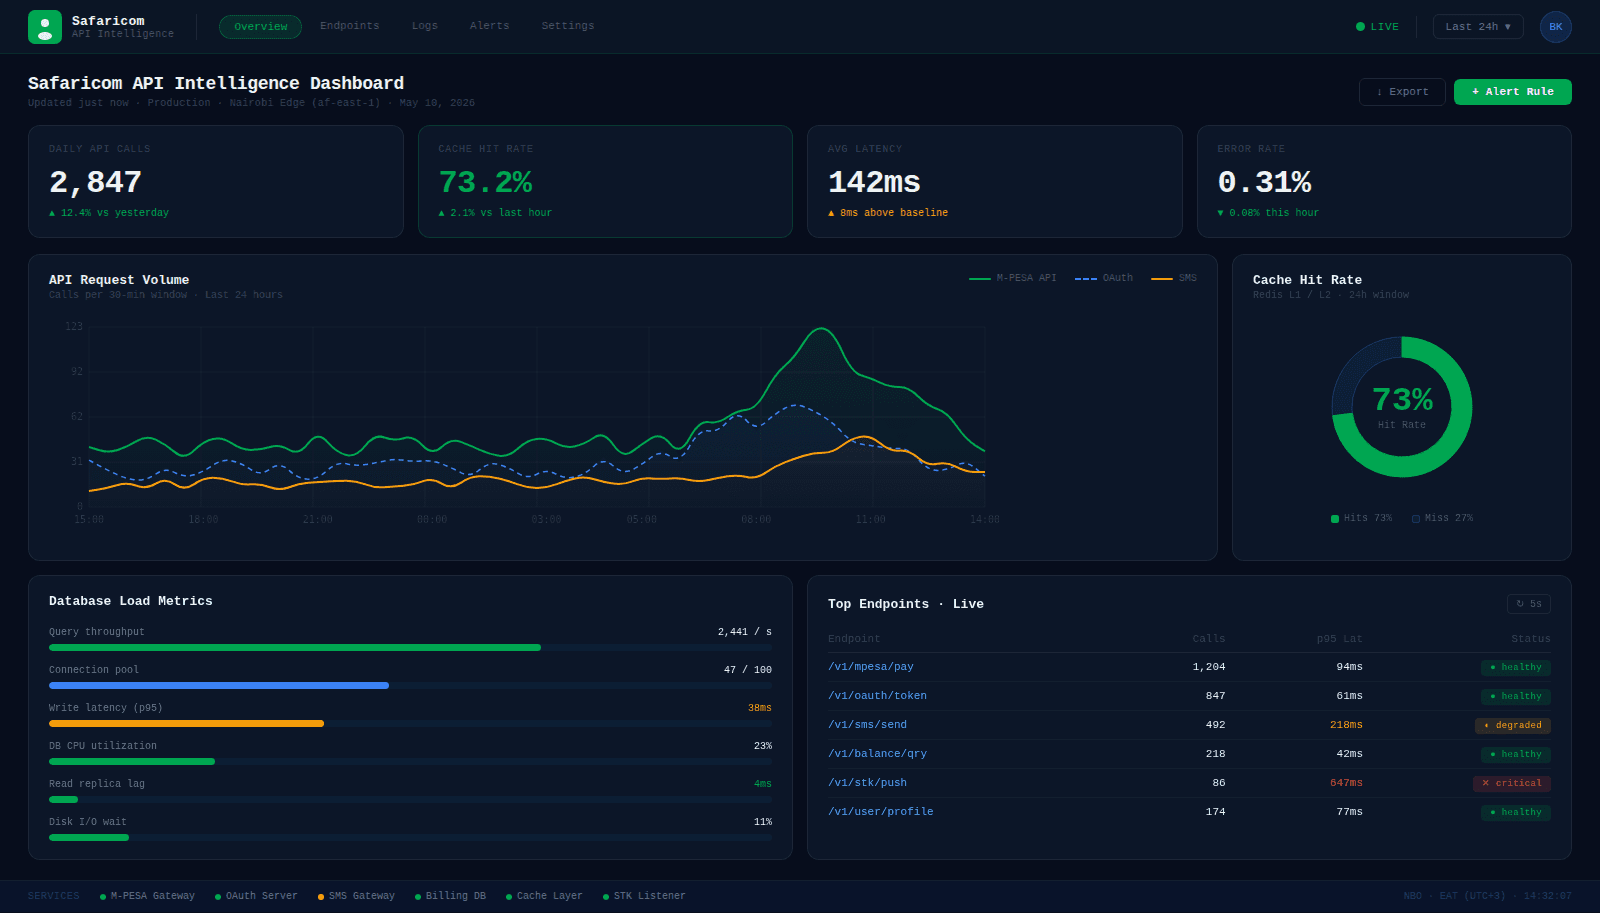Click the healthy badge for /v1/mpesa/pay
The width and height of the screenshot is (1600, 913).
coord(1516,667)
